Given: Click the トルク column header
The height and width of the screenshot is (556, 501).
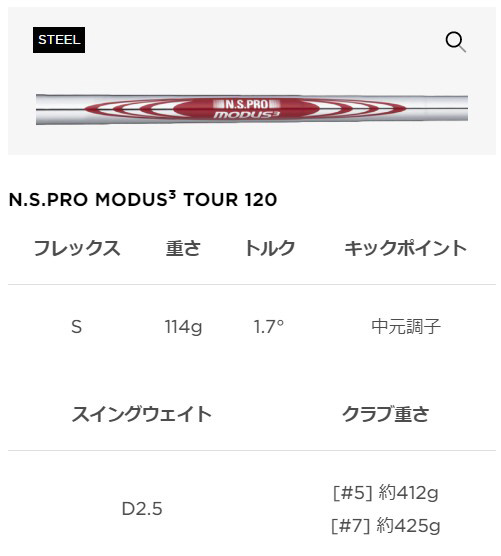Looking at the screenshot, I should click(270, 248).
